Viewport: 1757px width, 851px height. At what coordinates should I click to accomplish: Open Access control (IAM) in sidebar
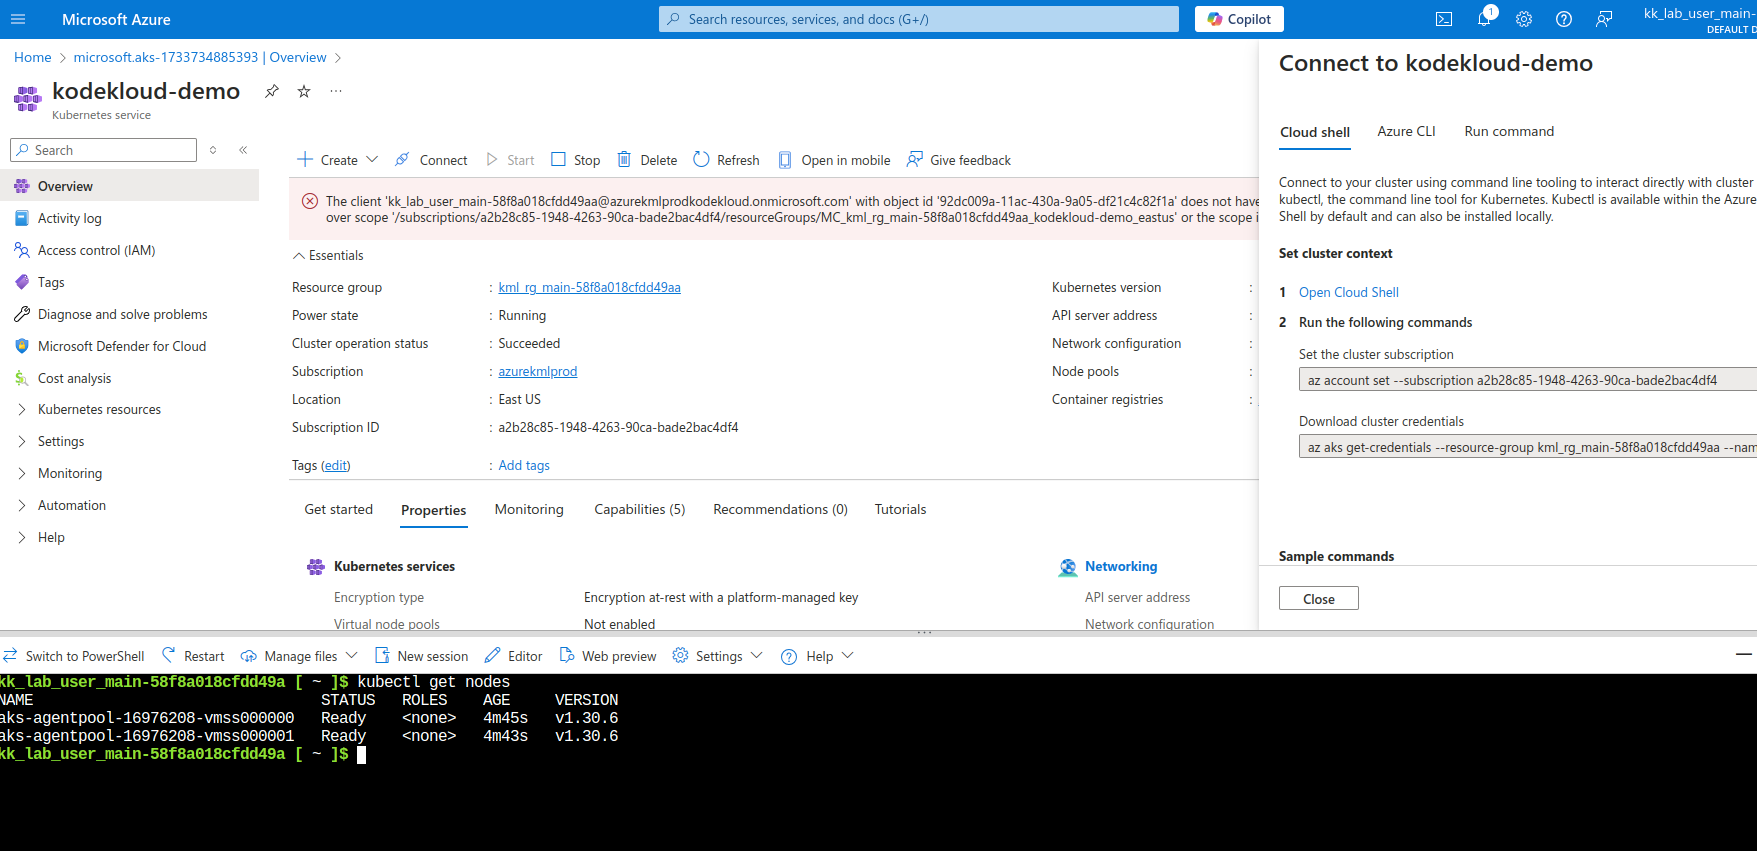click(x=96, y=250)
